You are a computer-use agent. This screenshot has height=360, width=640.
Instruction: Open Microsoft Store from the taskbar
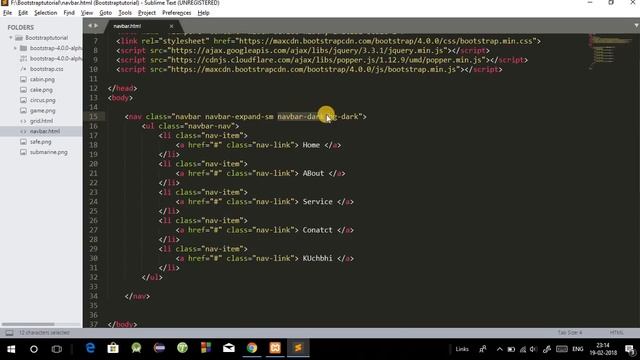click(x=113, y=348)
